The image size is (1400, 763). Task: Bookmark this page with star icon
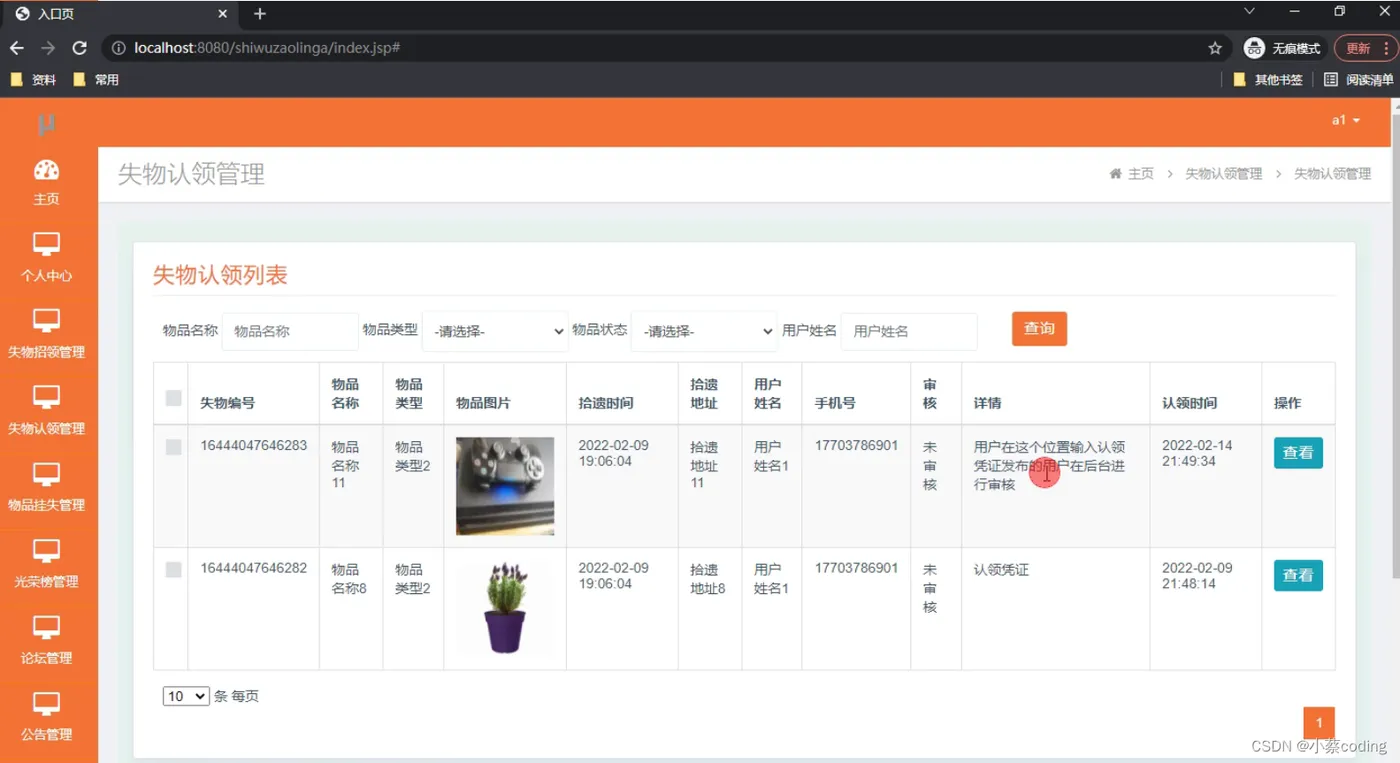[1215, 48]
